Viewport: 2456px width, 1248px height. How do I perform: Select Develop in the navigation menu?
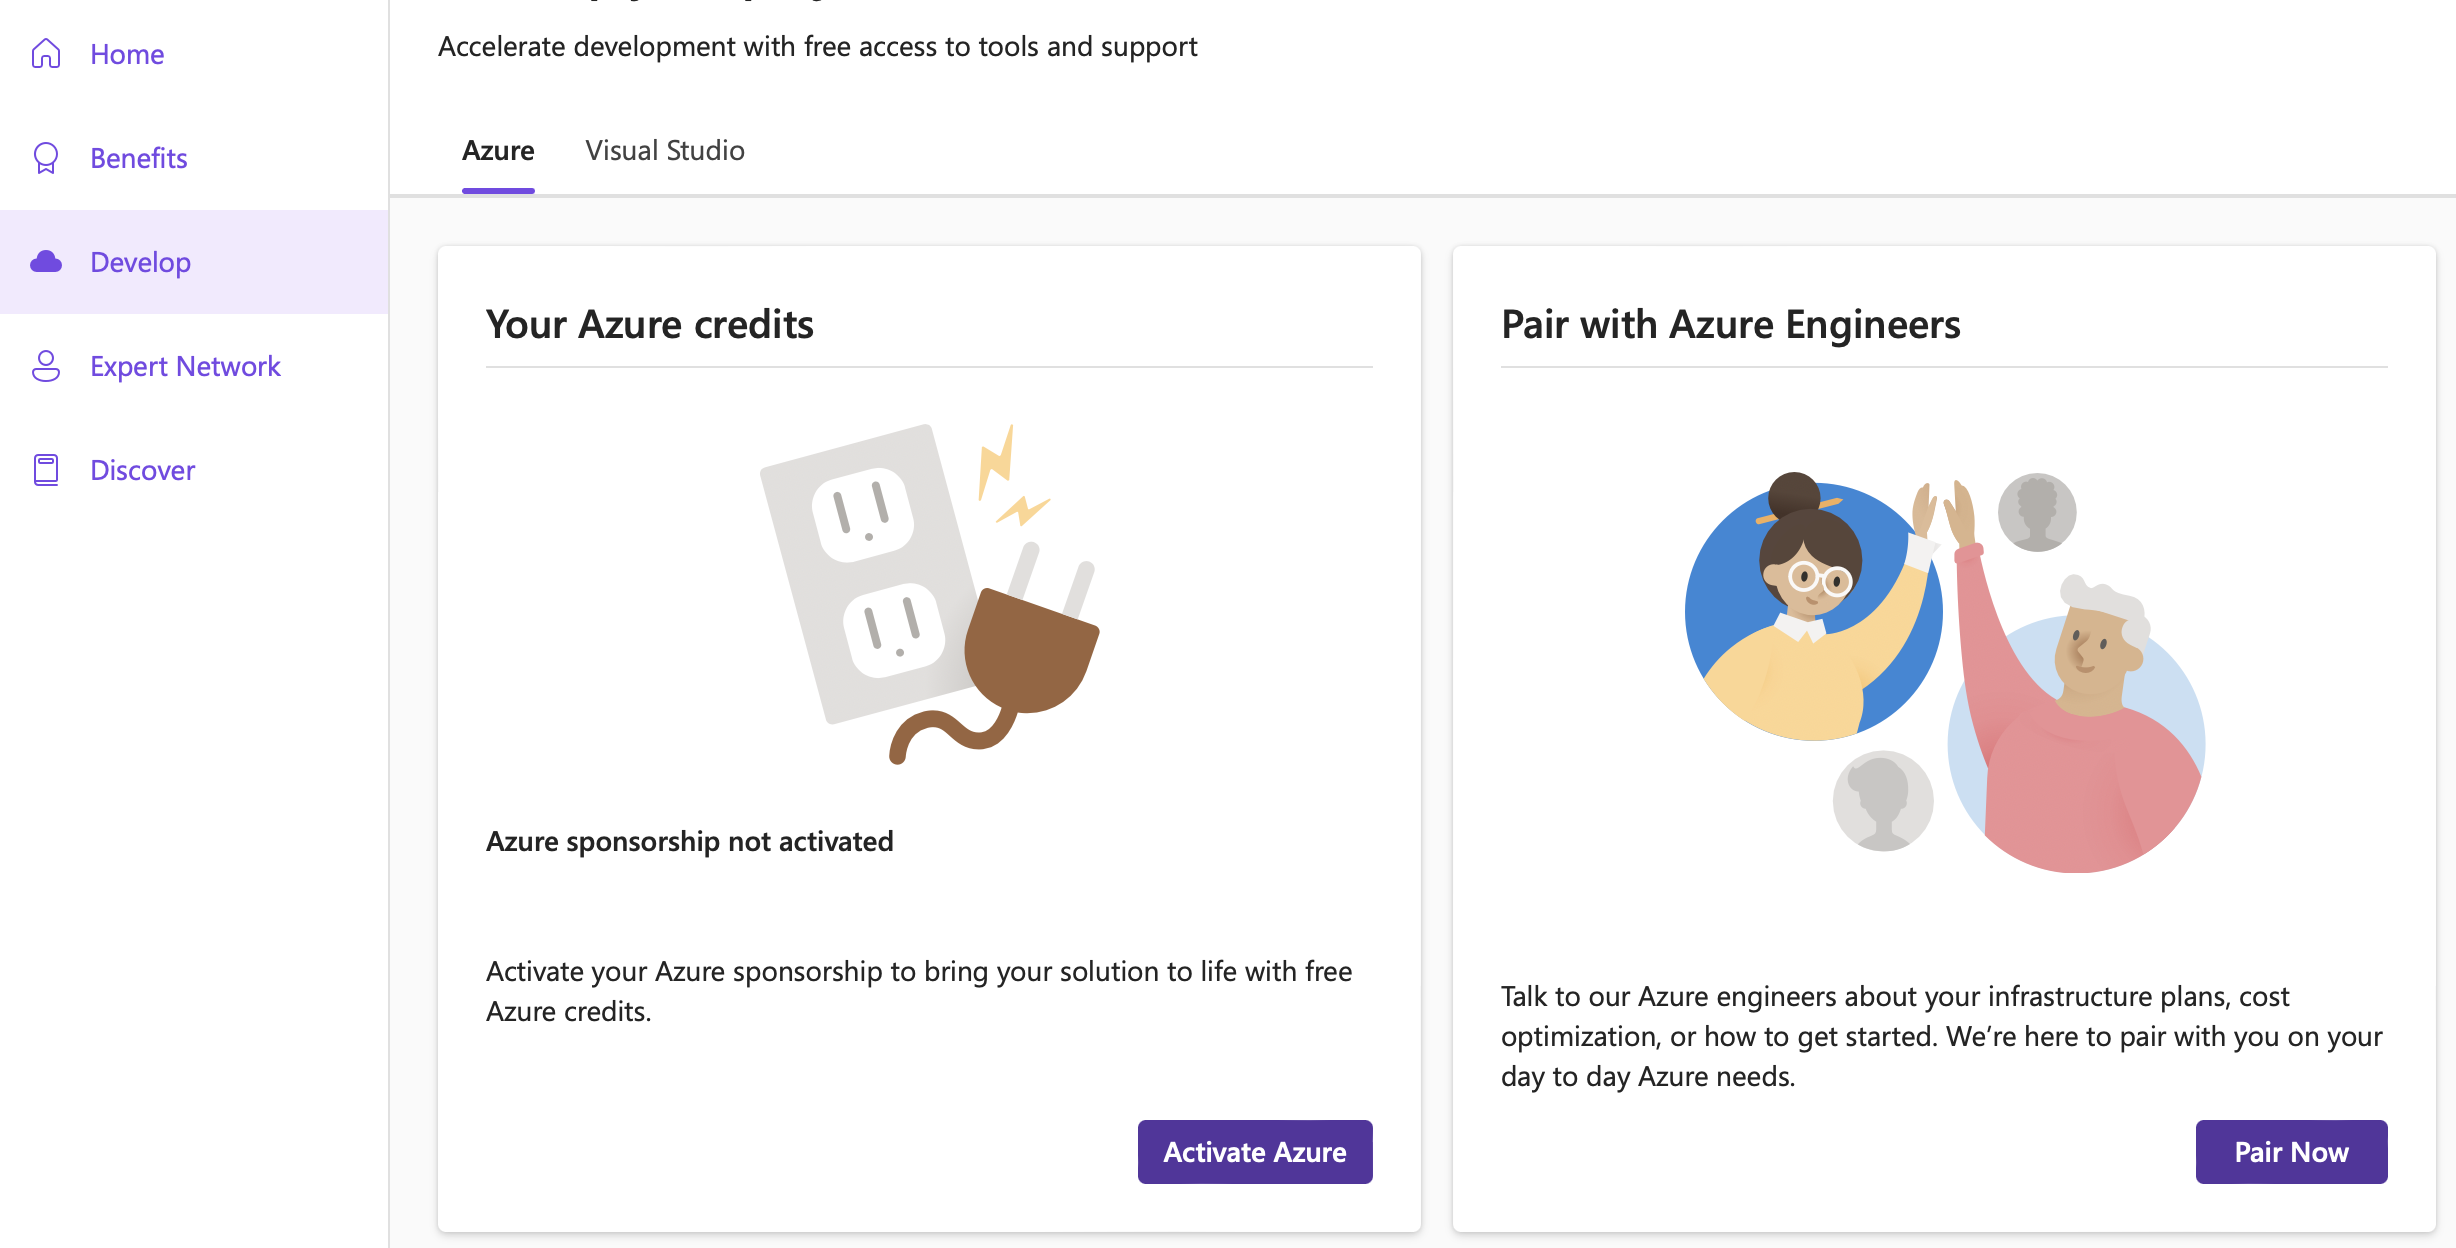click(140, 262)
